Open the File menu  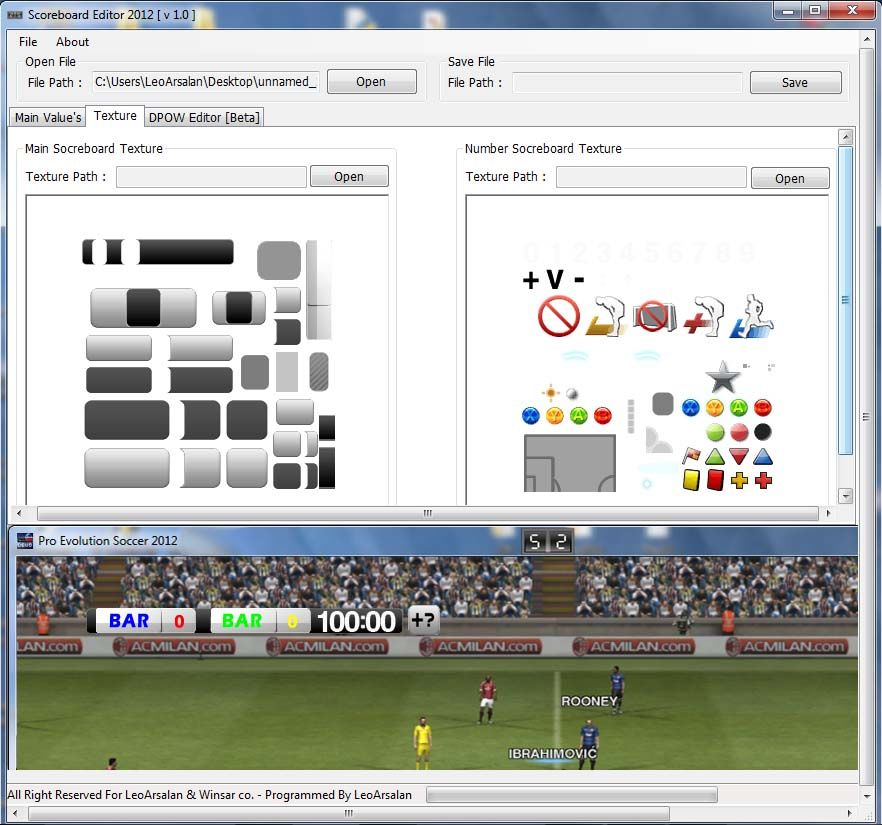[x=28, y=42]
